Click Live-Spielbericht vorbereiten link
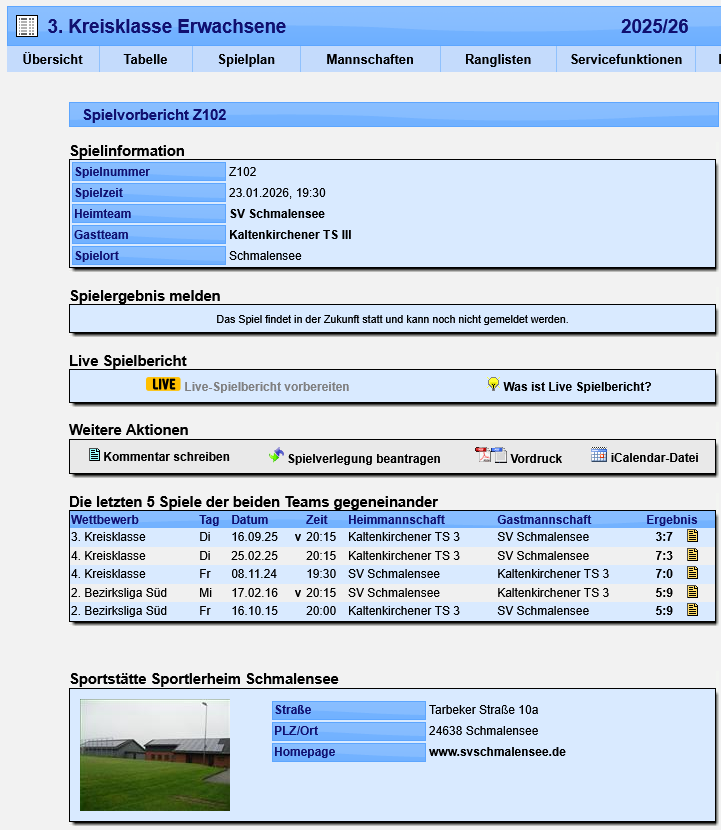 click(267, 387)
